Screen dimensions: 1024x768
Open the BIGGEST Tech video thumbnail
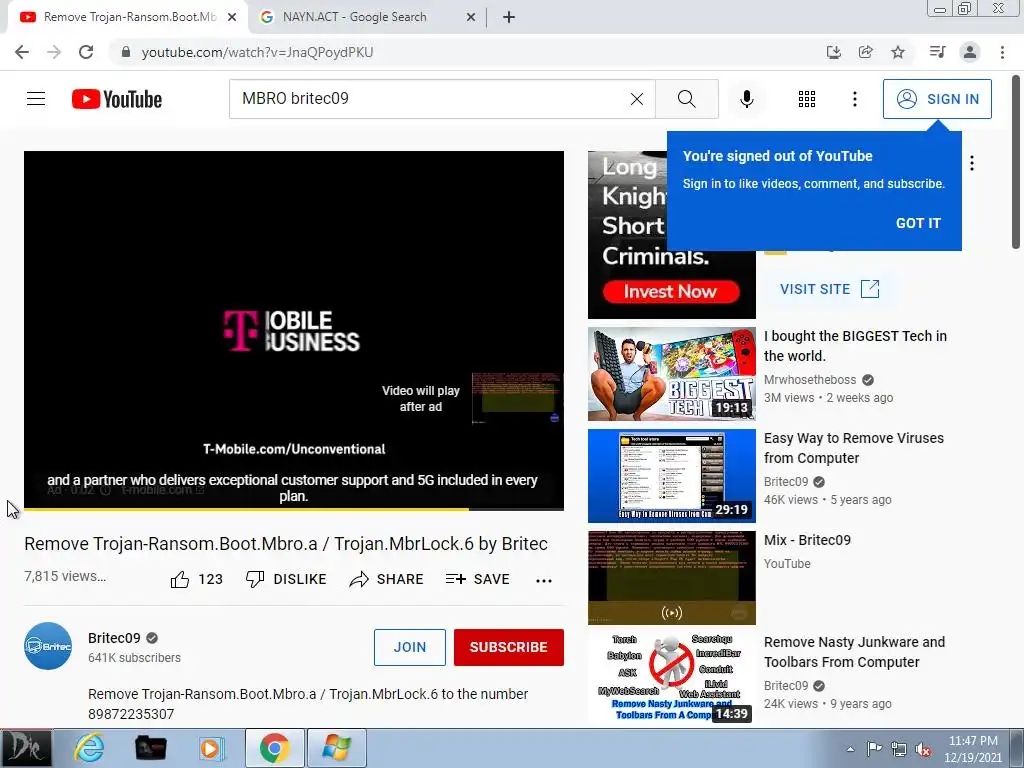[x=671, y=374]
